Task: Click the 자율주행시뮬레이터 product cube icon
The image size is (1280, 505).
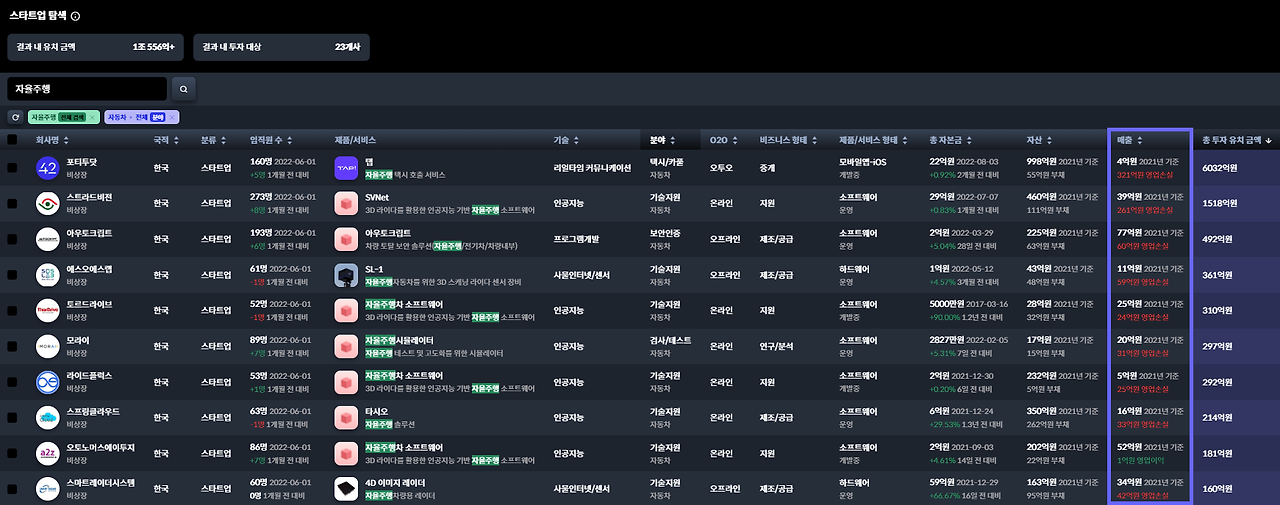Action: 346,346
